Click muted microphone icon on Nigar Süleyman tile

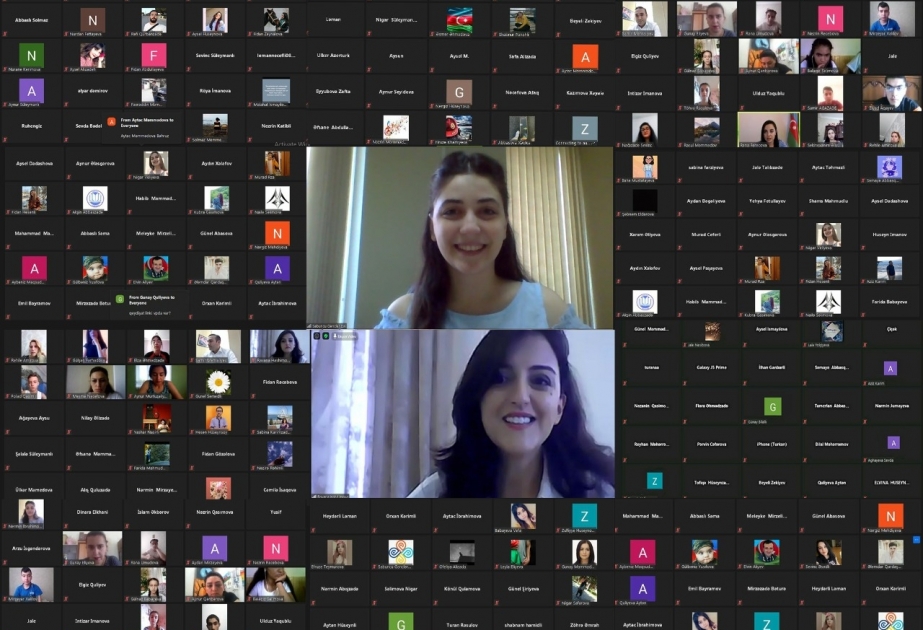[x=369, y=34]
